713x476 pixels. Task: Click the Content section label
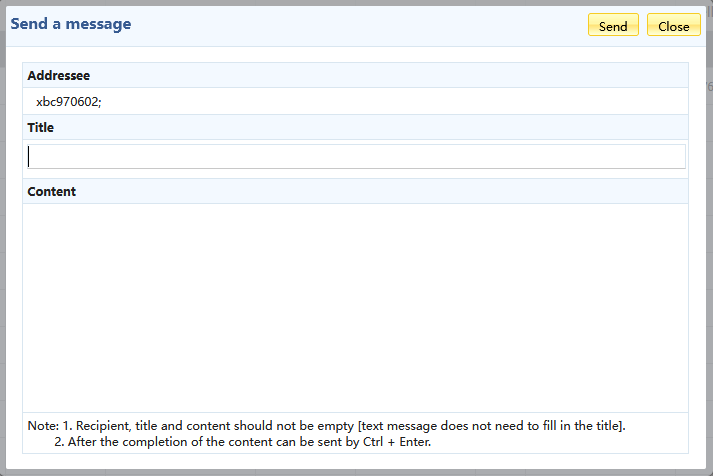point(52,191)
